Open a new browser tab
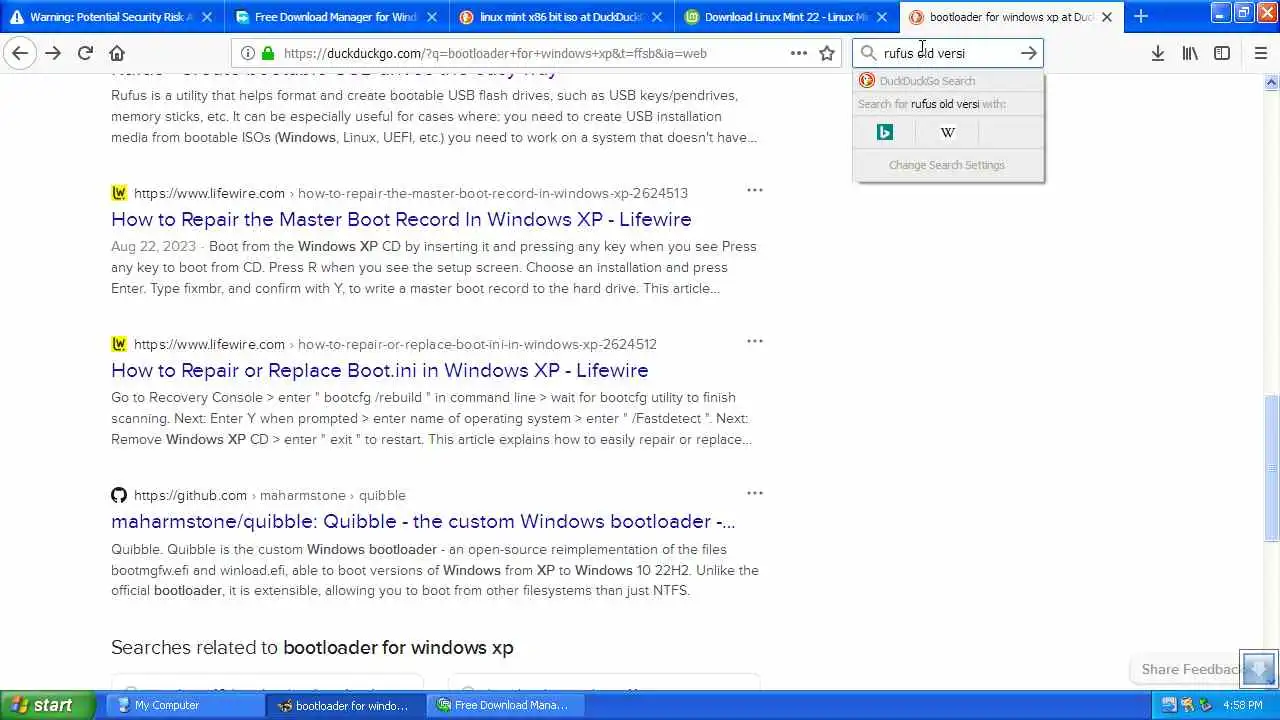Viewport: 1280px width, 720px height. click(1141, 16)
